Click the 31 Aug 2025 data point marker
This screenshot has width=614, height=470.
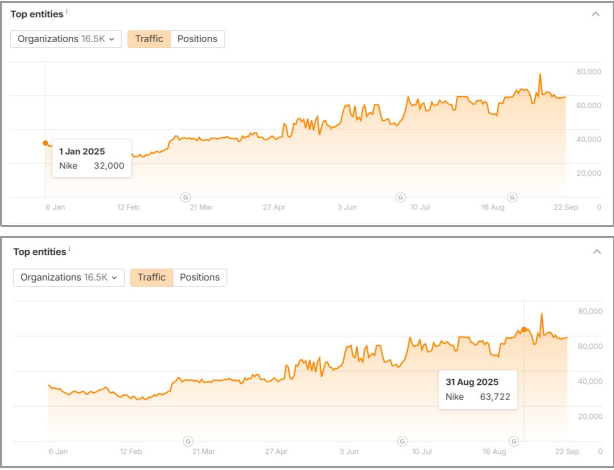click(524, 329)
